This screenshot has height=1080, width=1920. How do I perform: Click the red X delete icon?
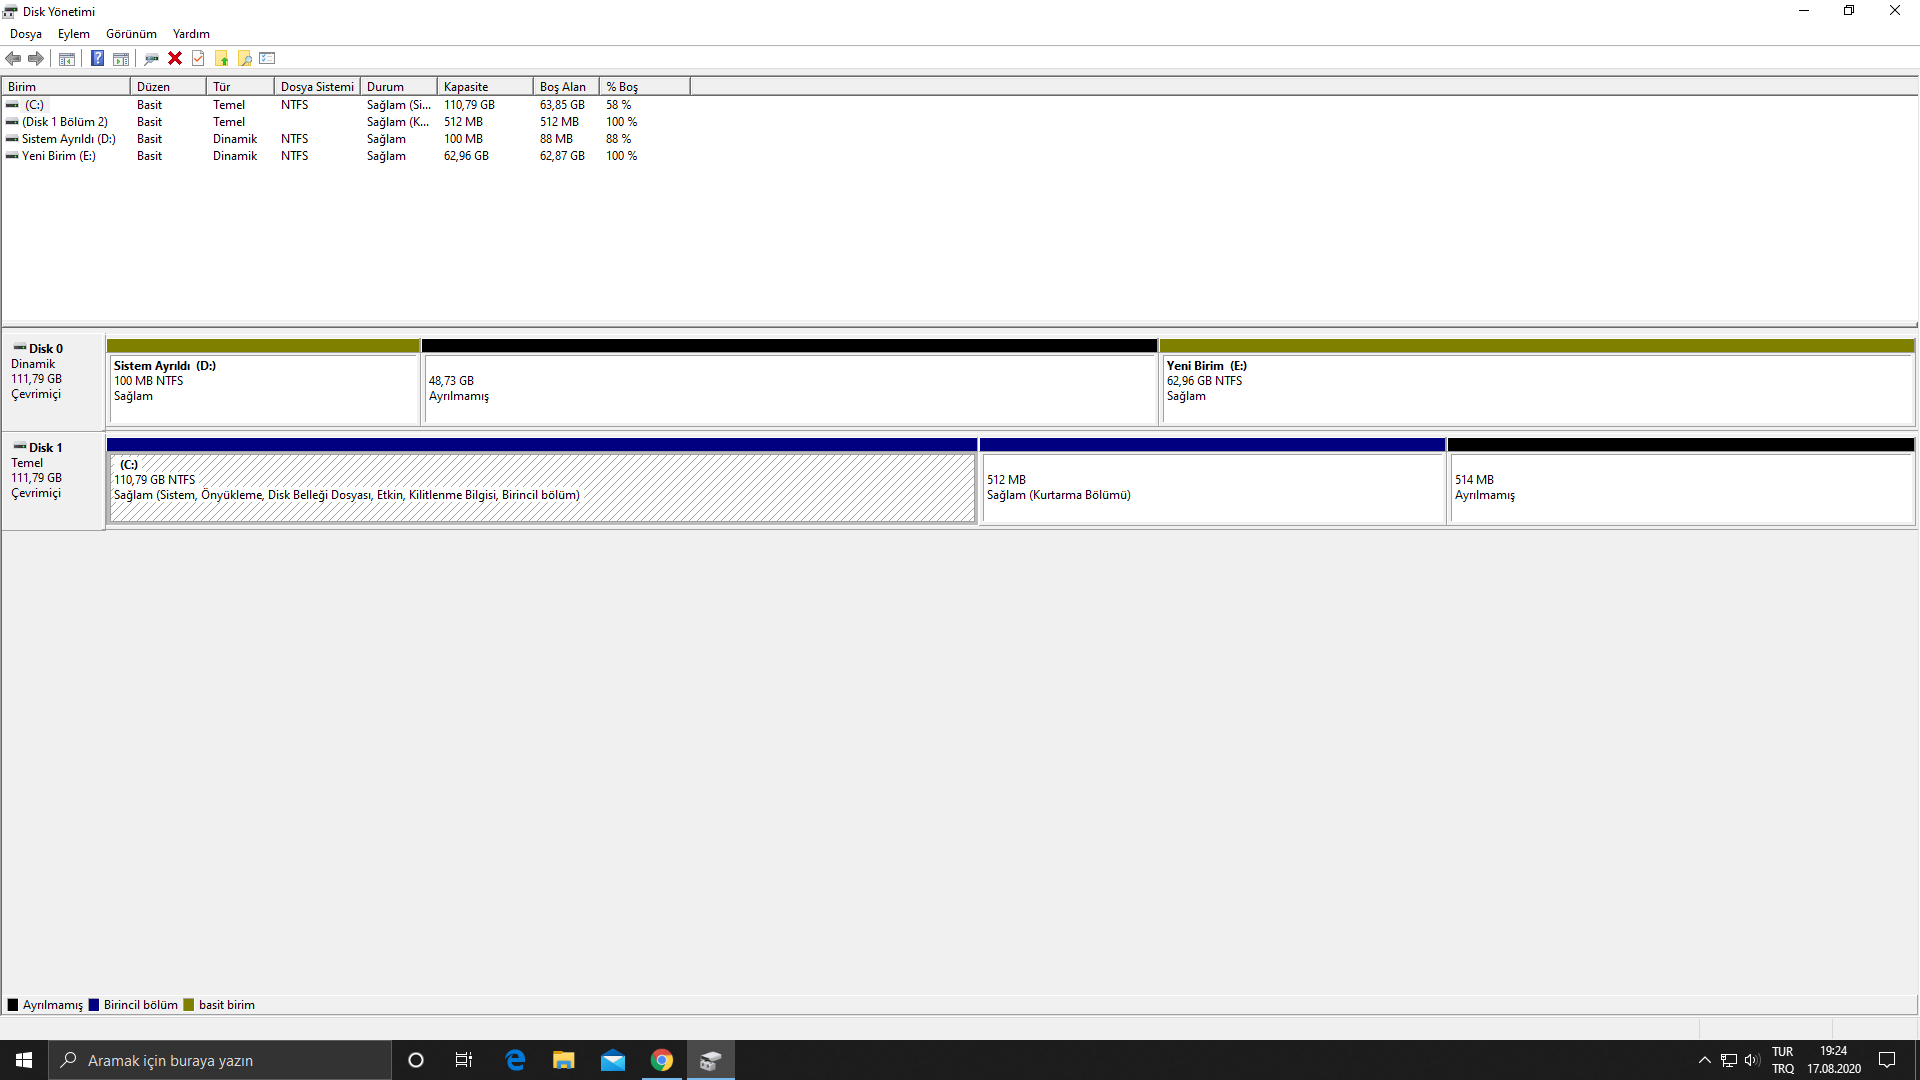tap(175, 58)
